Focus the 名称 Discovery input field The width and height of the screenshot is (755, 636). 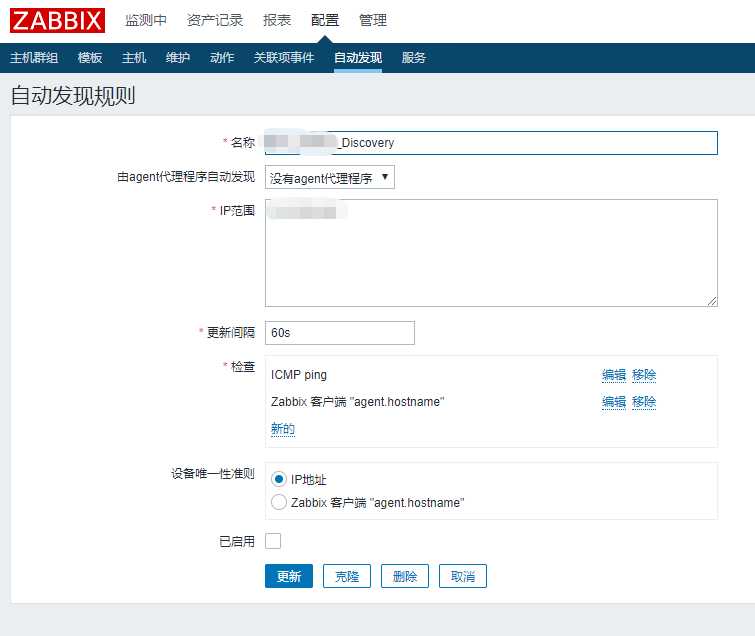point(491,143)
